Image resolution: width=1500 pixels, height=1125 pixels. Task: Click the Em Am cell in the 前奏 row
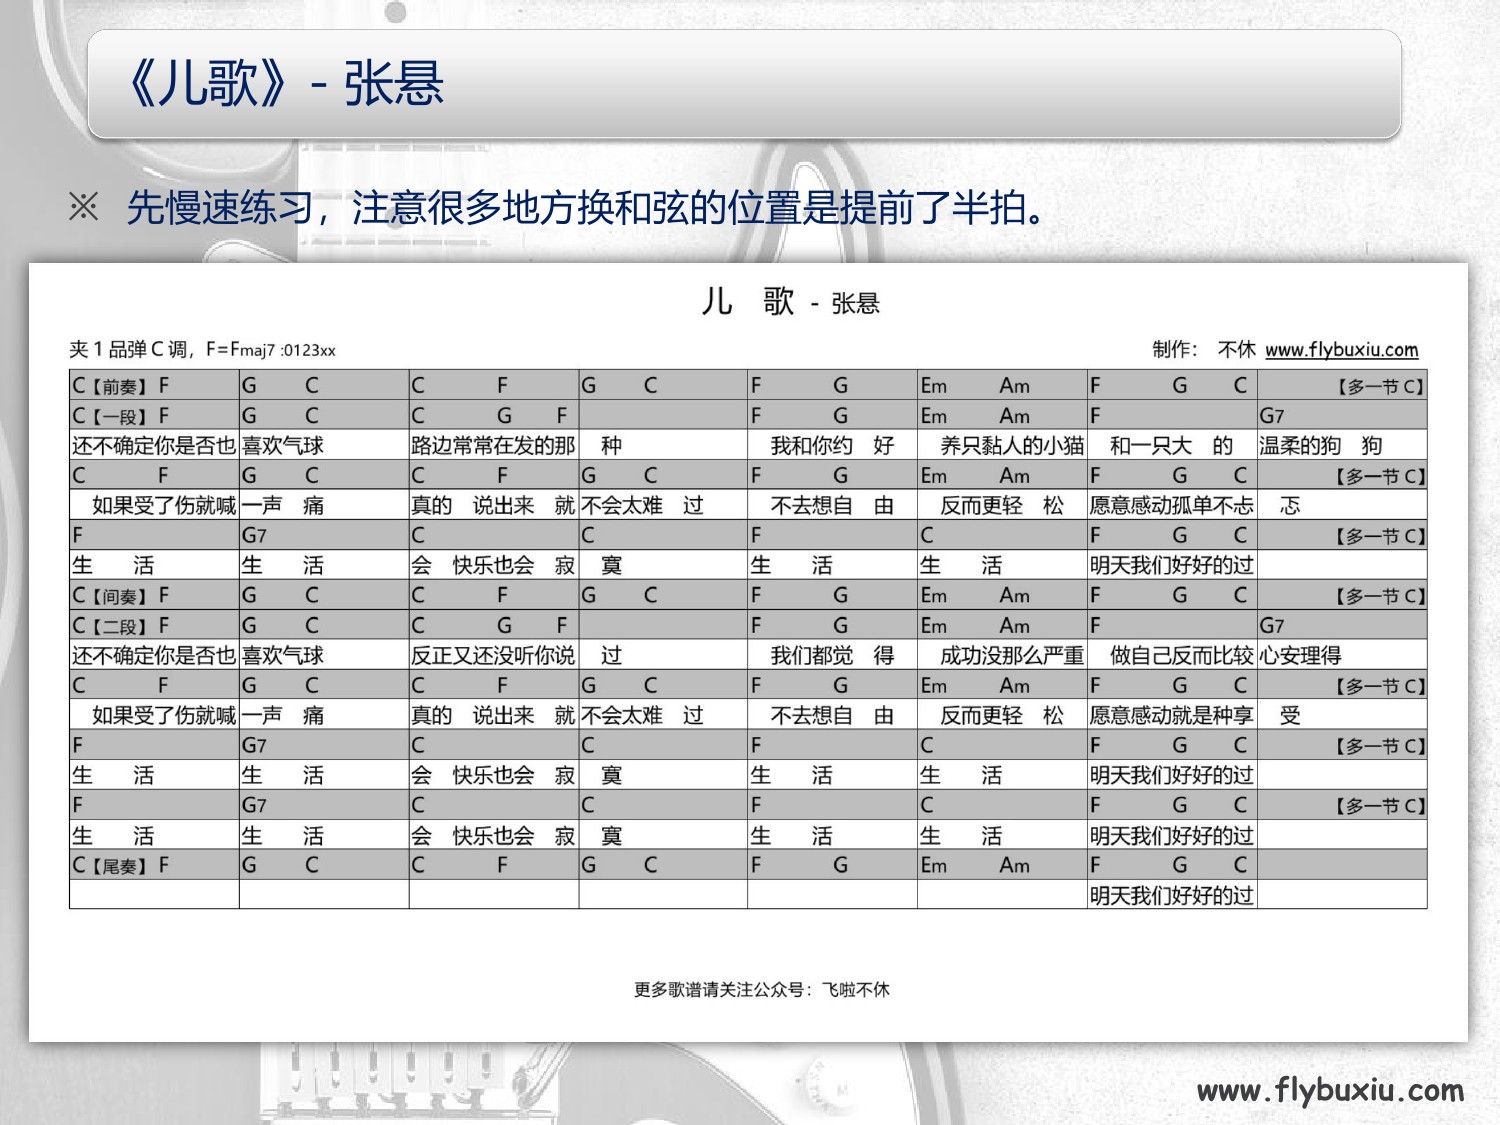(1002, 385)
